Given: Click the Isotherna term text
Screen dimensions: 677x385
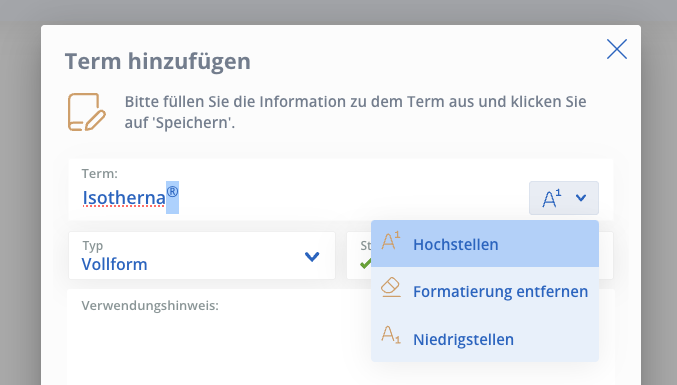Looking at the screenshot, I should pos(124,198).
